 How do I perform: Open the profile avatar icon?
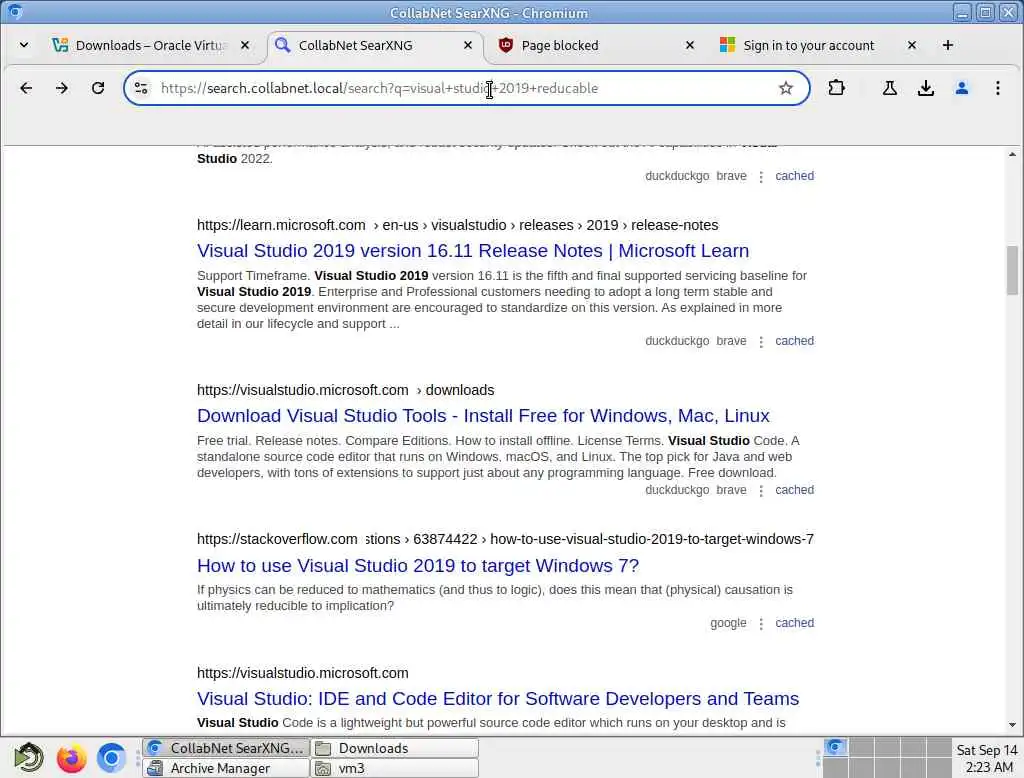pos(961,88)
